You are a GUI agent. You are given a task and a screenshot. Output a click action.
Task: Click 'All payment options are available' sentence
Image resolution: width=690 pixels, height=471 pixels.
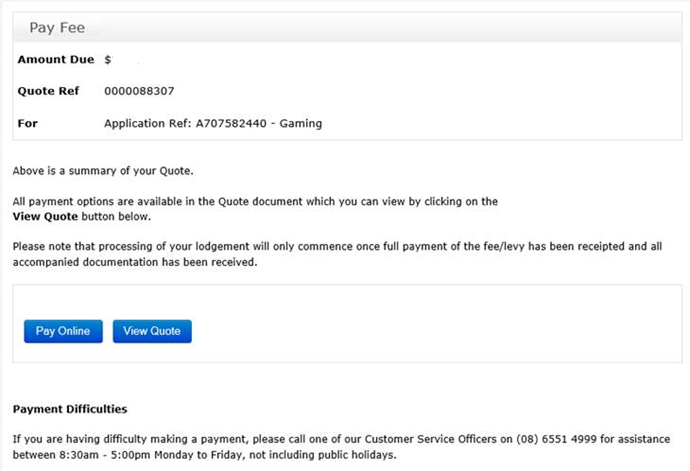255,201
